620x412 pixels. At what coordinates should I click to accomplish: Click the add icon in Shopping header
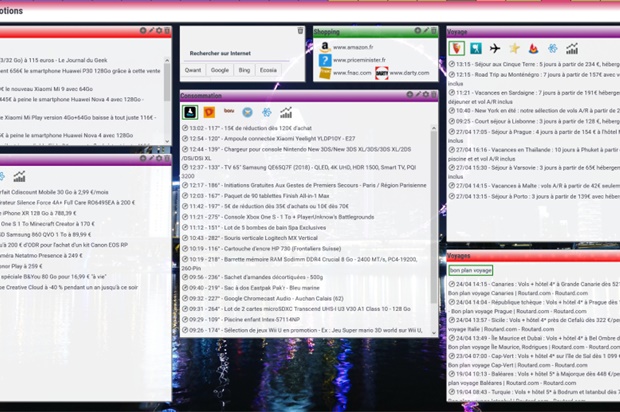pyautogui.click(x=418, y=30)
